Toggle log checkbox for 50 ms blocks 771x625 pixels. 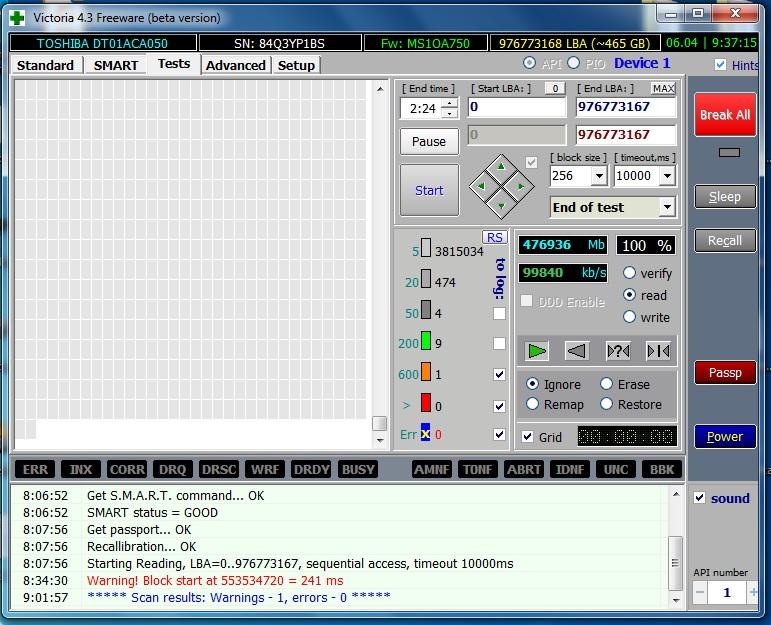pyautogui.click(x=499, y=313)
